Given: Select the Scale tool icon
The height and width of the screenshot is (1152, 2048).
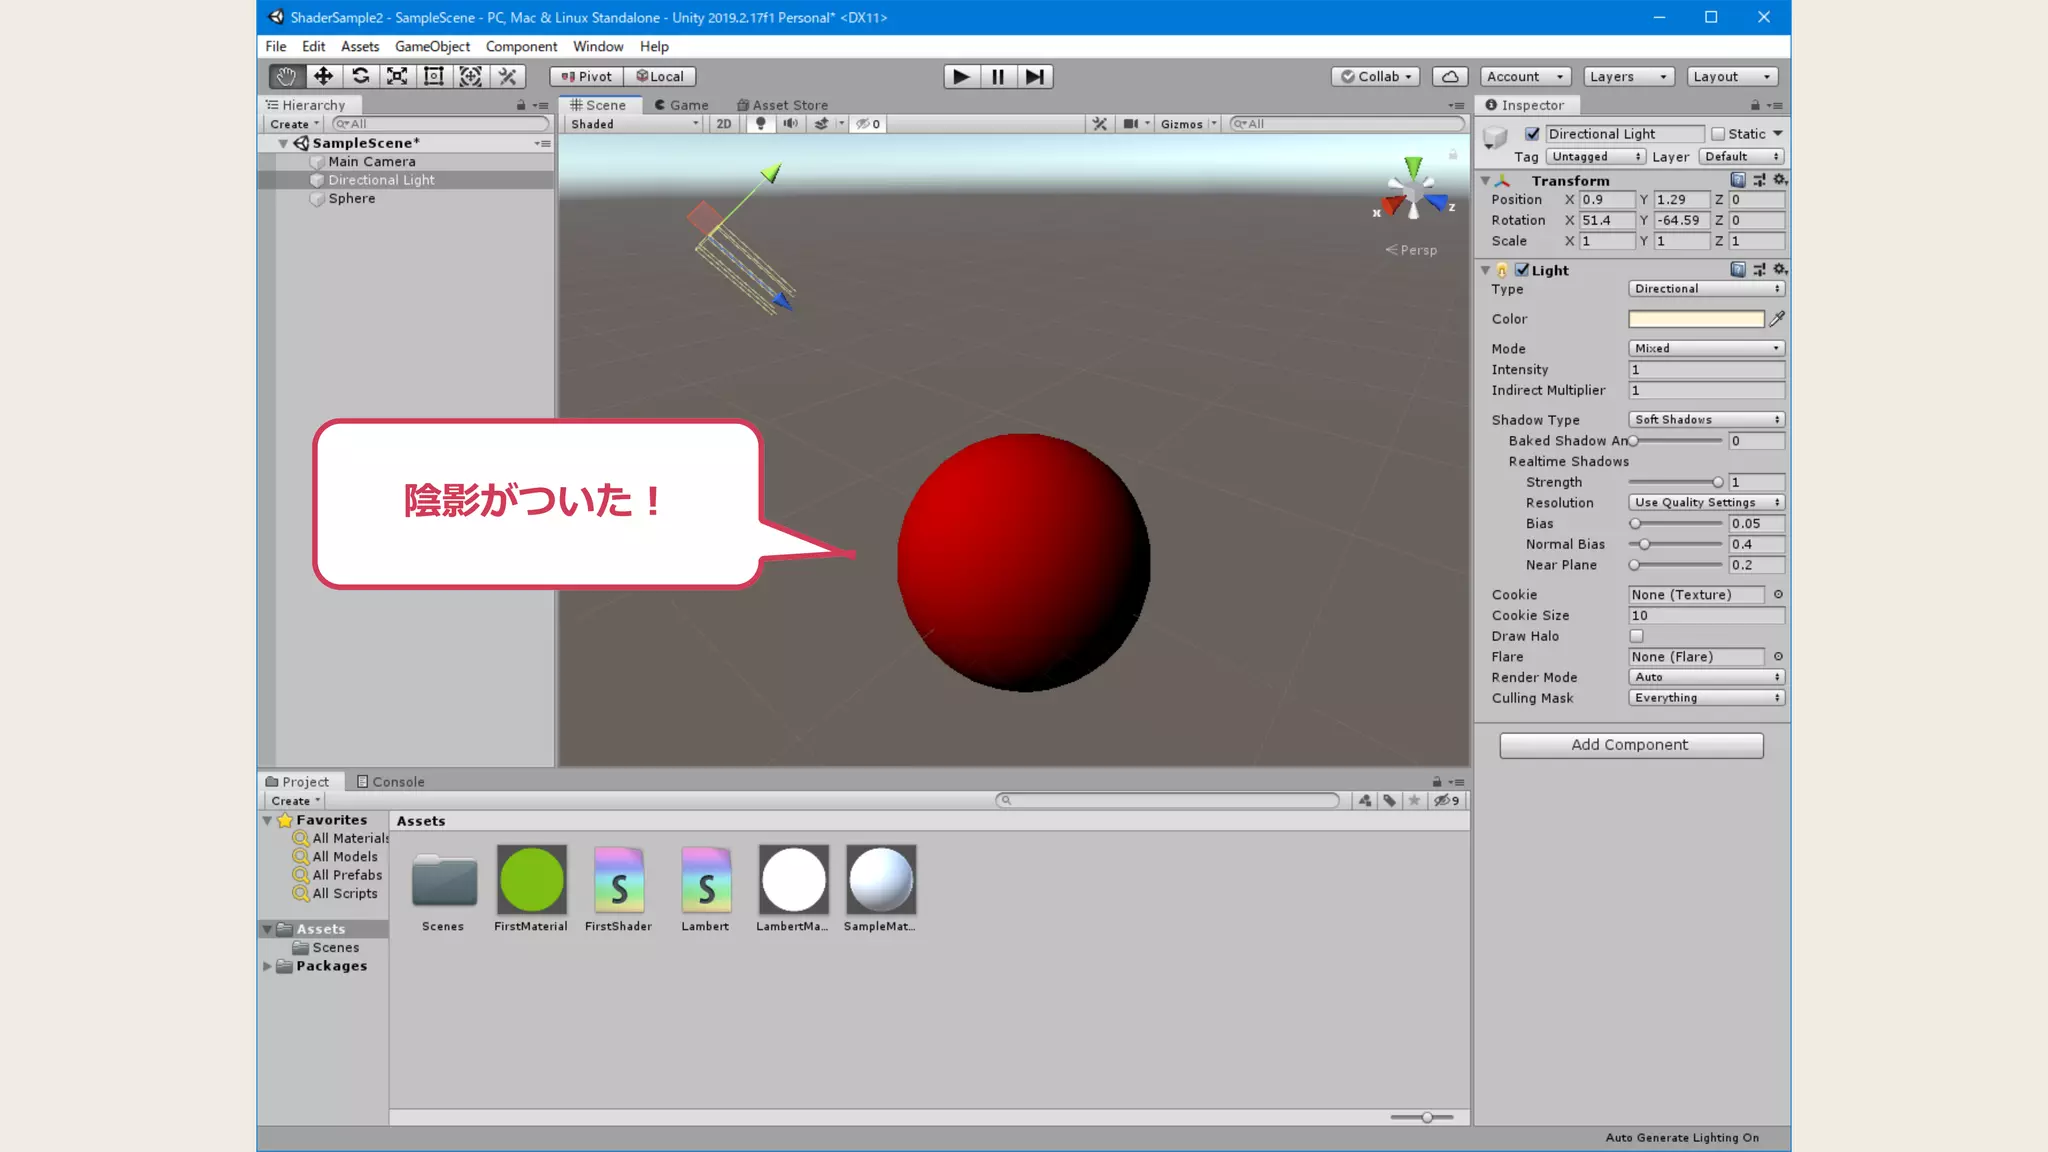Looking at the screenshot, I should [x=397, y=76].
